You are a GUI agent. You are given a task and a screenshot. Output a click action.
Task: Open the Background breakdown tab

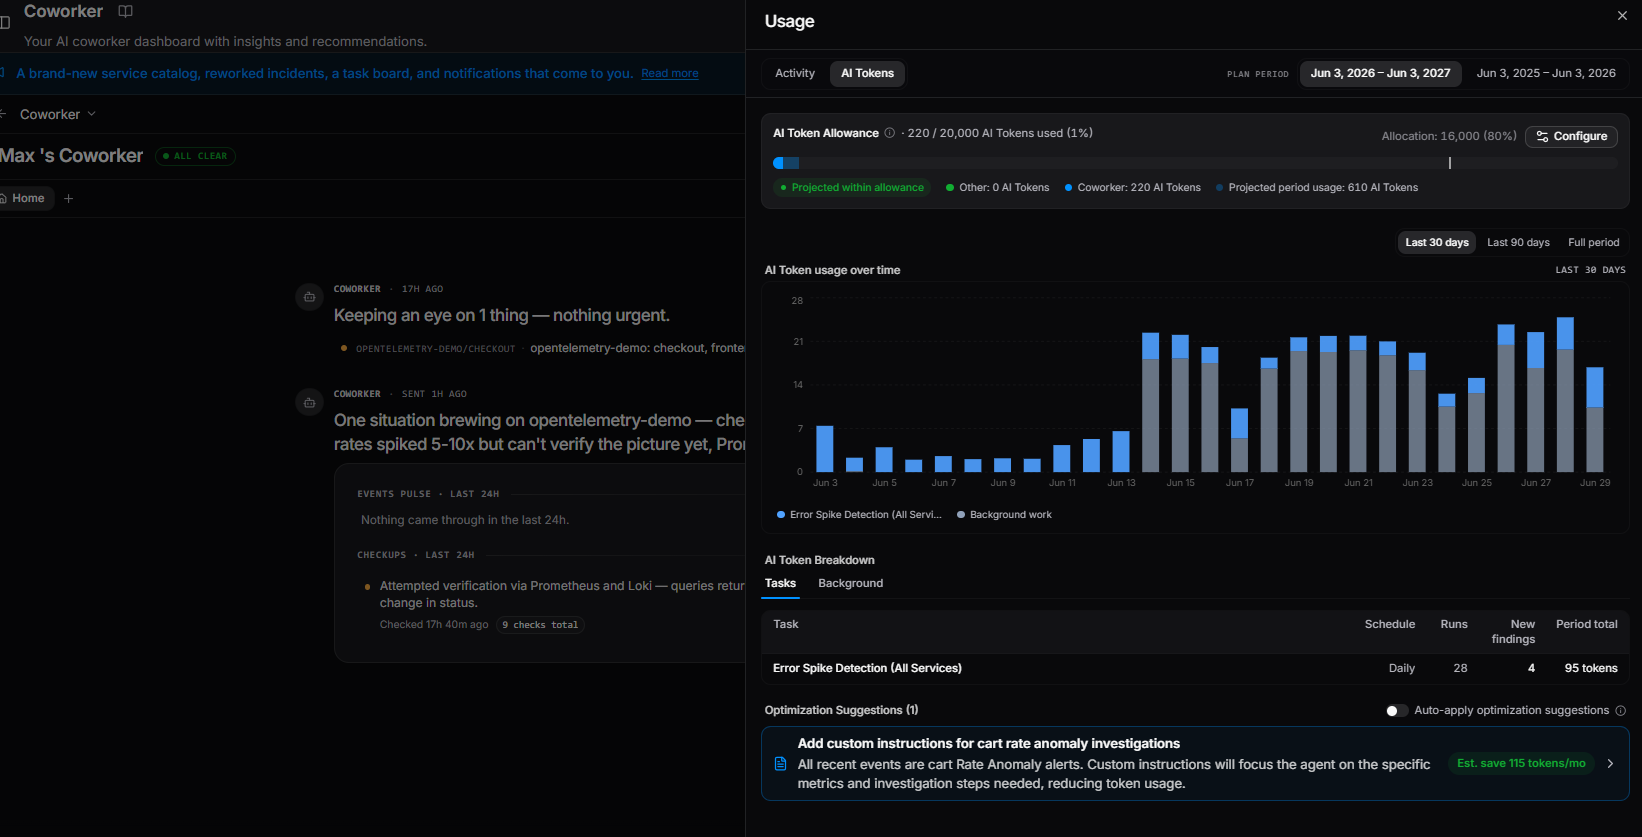(850, 584)
